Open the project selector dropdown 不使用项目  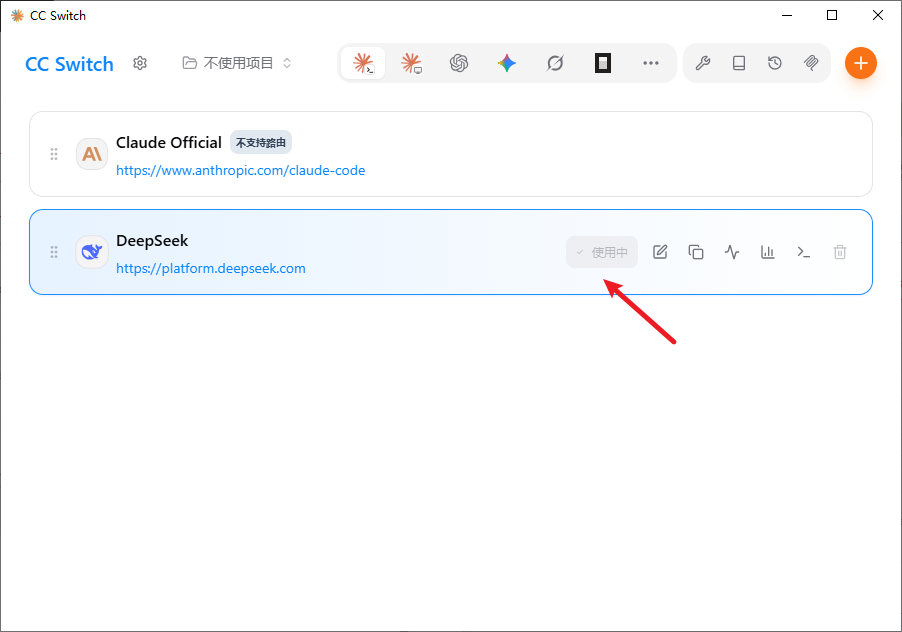coord(237,63)
